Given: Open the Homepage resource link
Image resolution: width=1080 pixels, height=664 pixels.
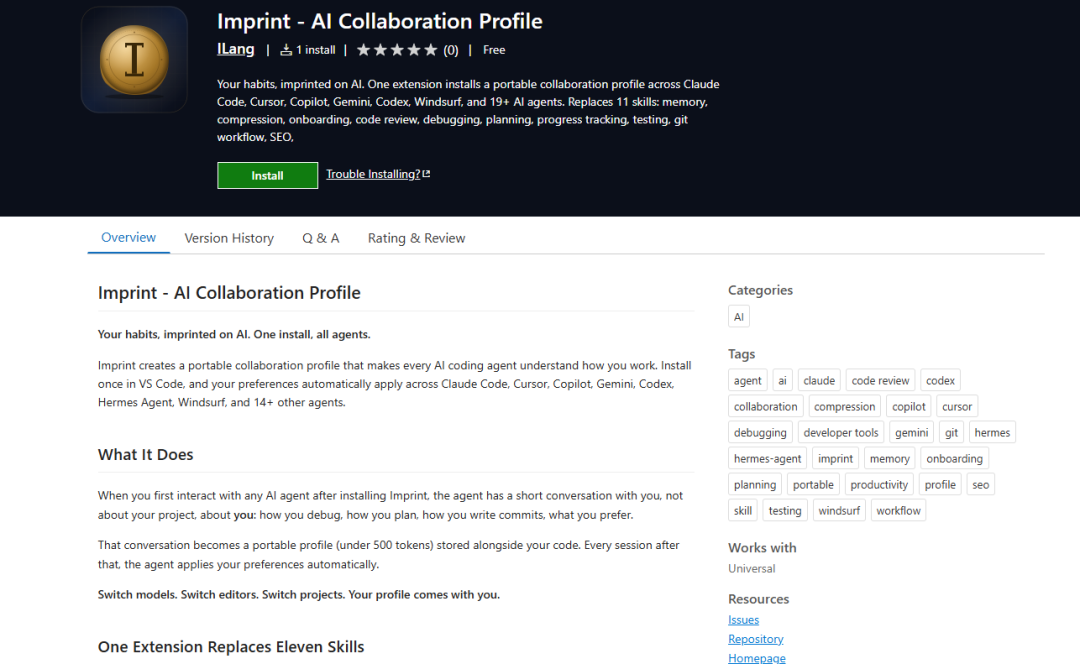Looking at the screenshot, I should click(756, 658).
